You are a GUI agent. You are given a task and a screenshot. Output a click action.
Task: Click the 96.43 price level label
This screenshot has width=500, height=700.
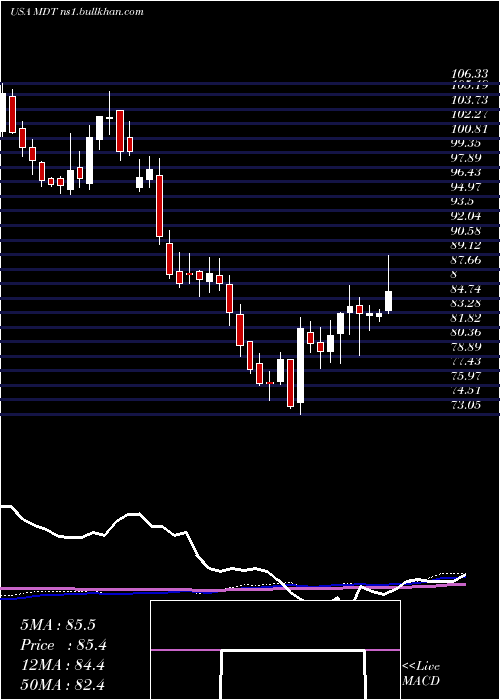(466, 172)
